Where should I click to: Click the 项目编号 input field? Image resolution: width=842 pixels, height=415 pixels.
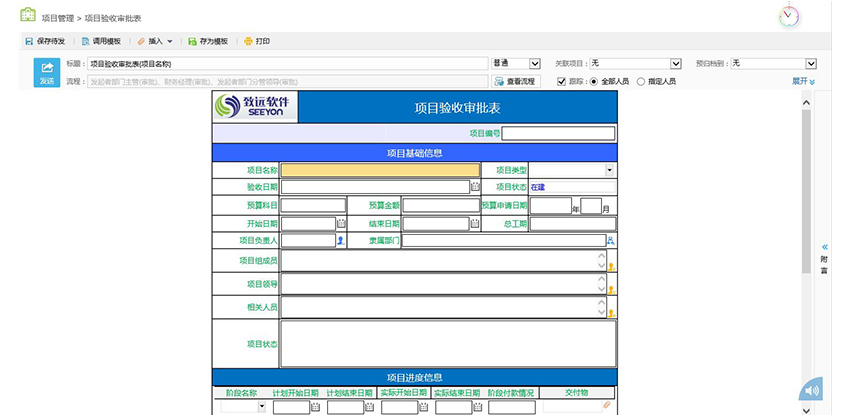[x=558, y=133]
